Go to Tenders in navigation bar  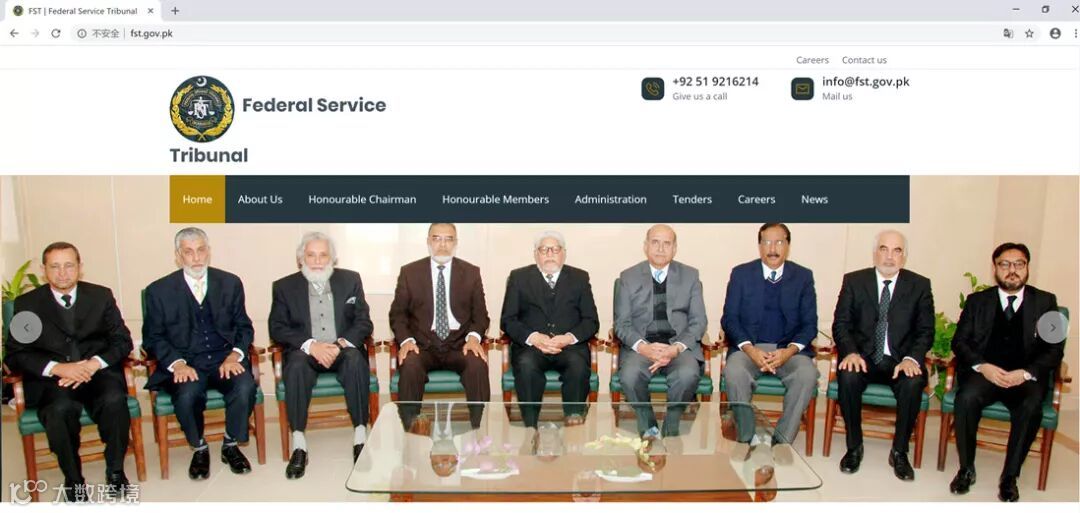point(692,199)
